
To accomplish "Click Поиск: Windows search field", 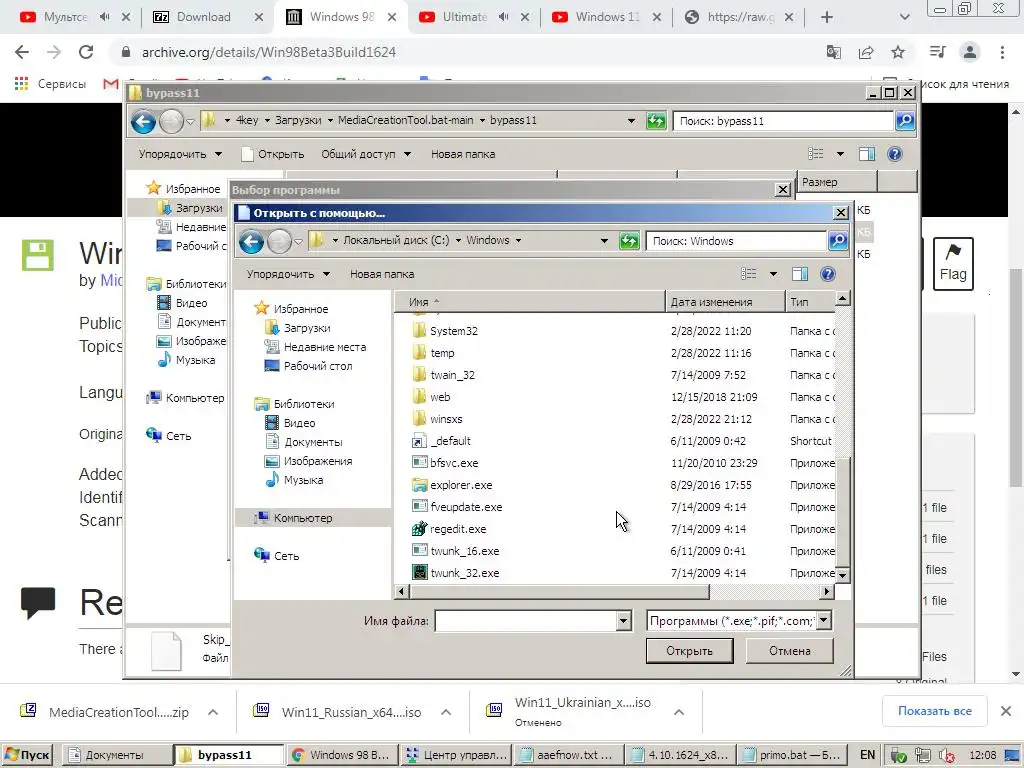I will point(736,241).
